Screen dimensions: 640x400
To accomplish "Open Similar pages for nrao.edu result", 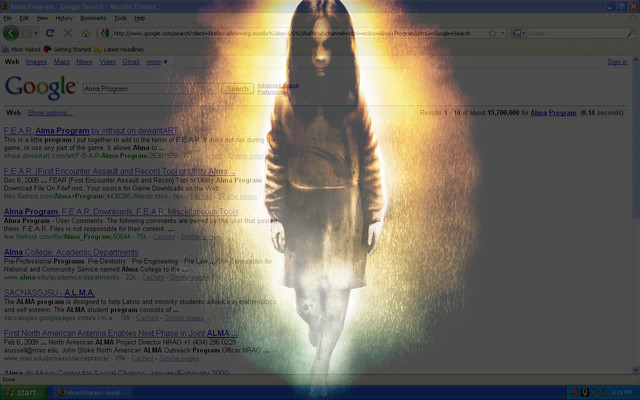I will (x=179, y=358).
